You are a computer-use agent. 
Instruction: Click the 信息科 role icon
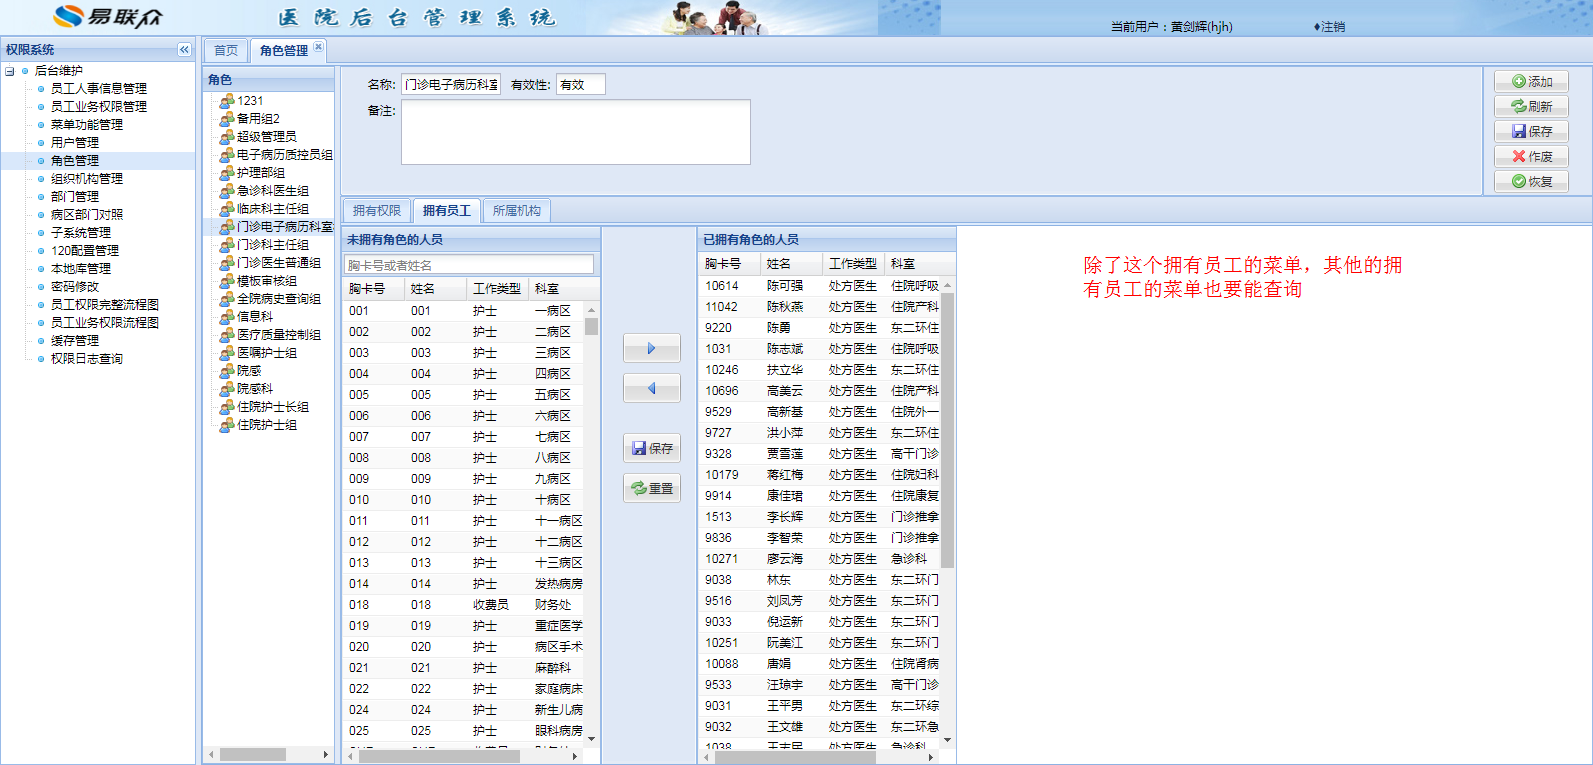(227, 317)
